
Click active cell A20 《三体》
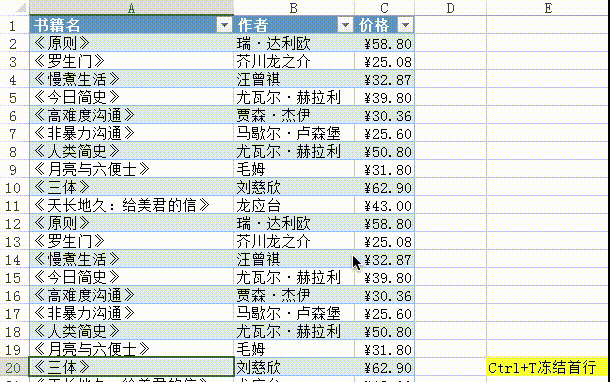point(131,367)
